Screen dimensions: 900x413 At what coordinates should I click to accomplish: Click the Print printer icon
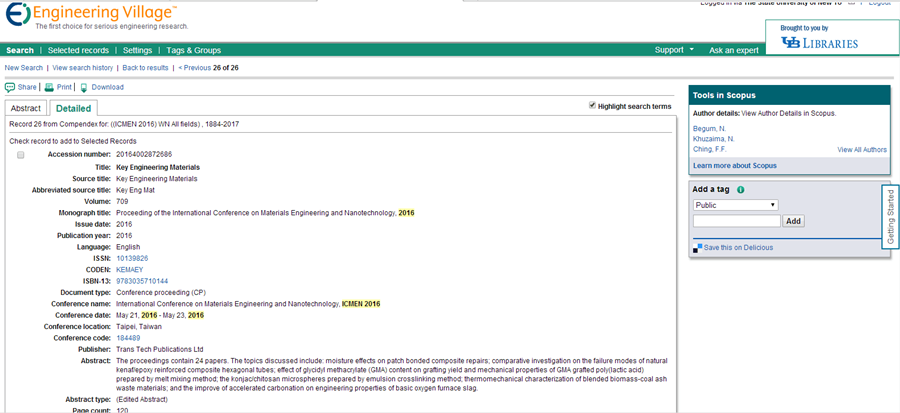coord(49,87)
